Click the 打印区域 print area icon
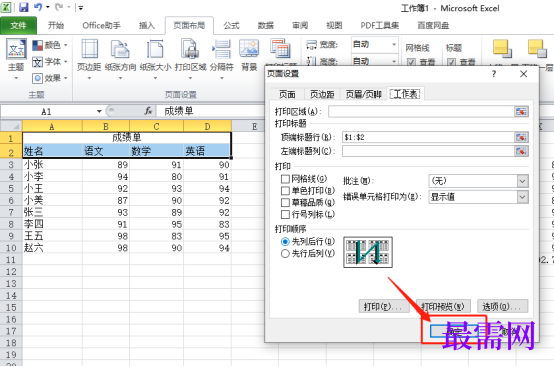554x367 pixels. pos(190,49)
